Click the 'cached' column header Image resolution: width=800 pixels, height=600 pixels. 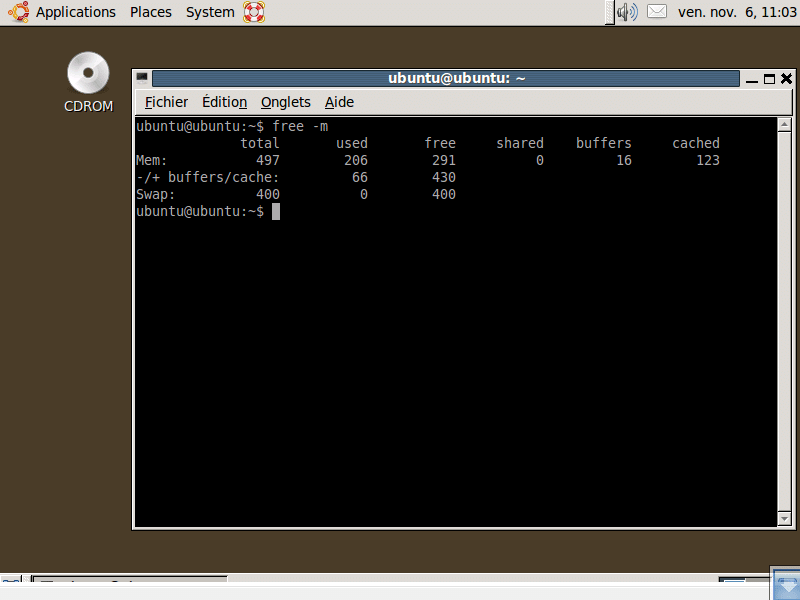pyautogui.click(x=696, y=143)
